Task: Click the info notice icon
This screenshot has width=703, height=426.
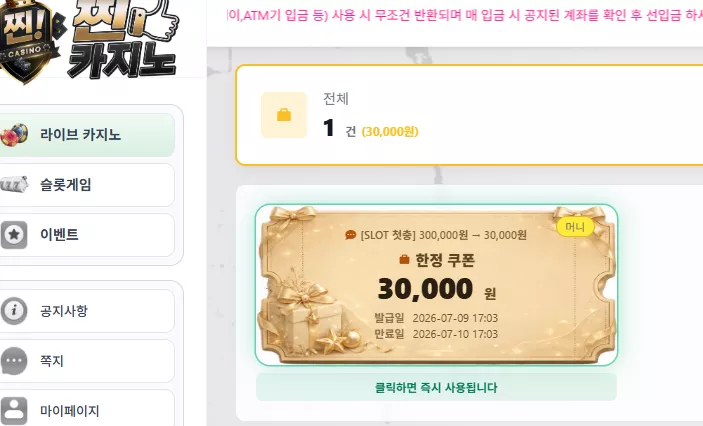Action: (x=13, y=310)
